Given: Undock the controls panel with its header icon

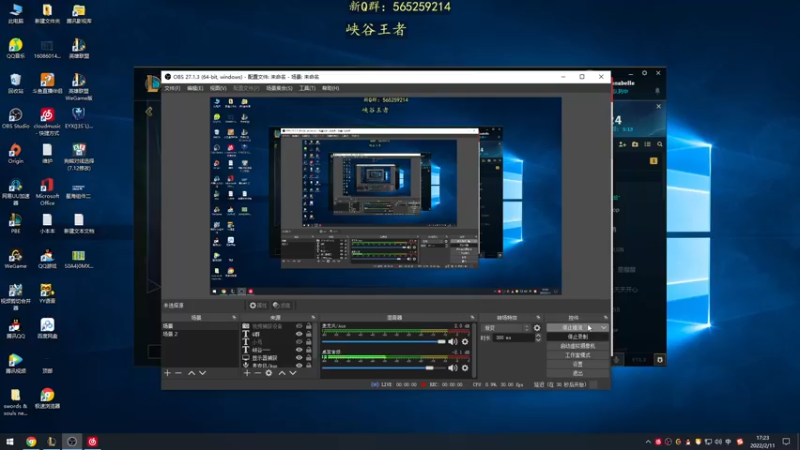Looking at the screenshot, I should coord(606,317).
